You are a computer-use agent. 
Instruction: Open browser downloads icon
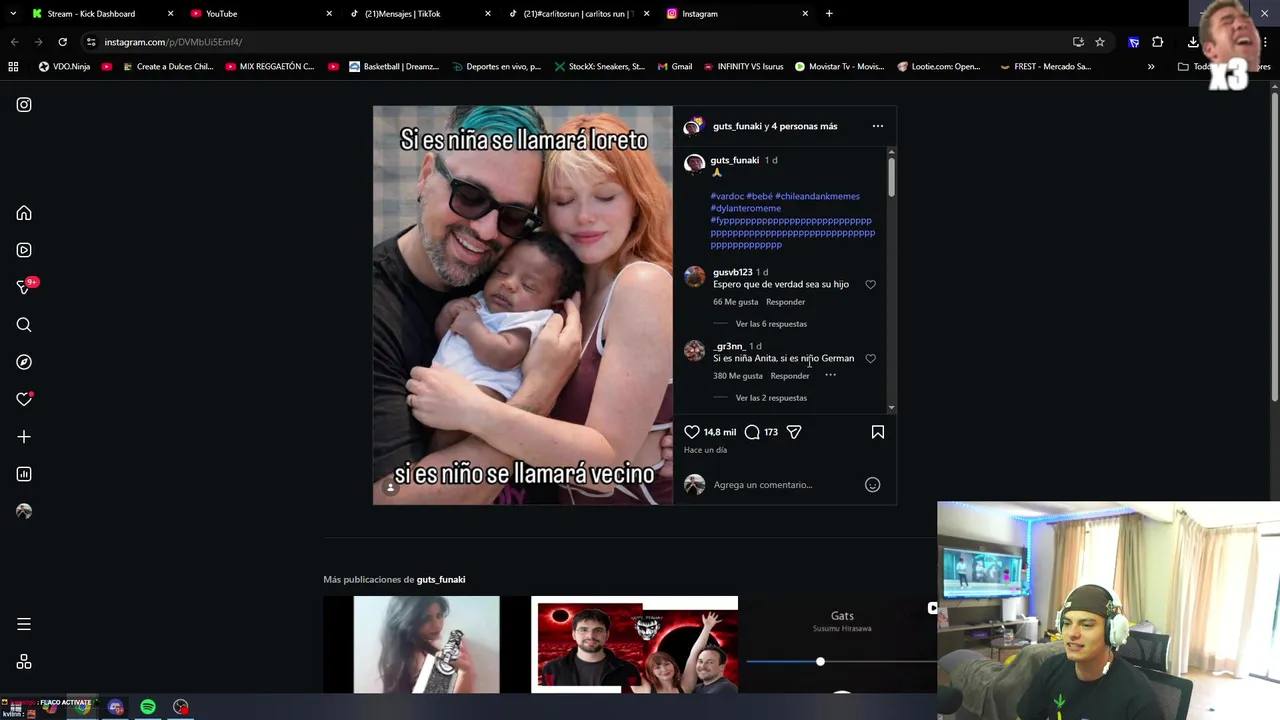click(1193, 42)
